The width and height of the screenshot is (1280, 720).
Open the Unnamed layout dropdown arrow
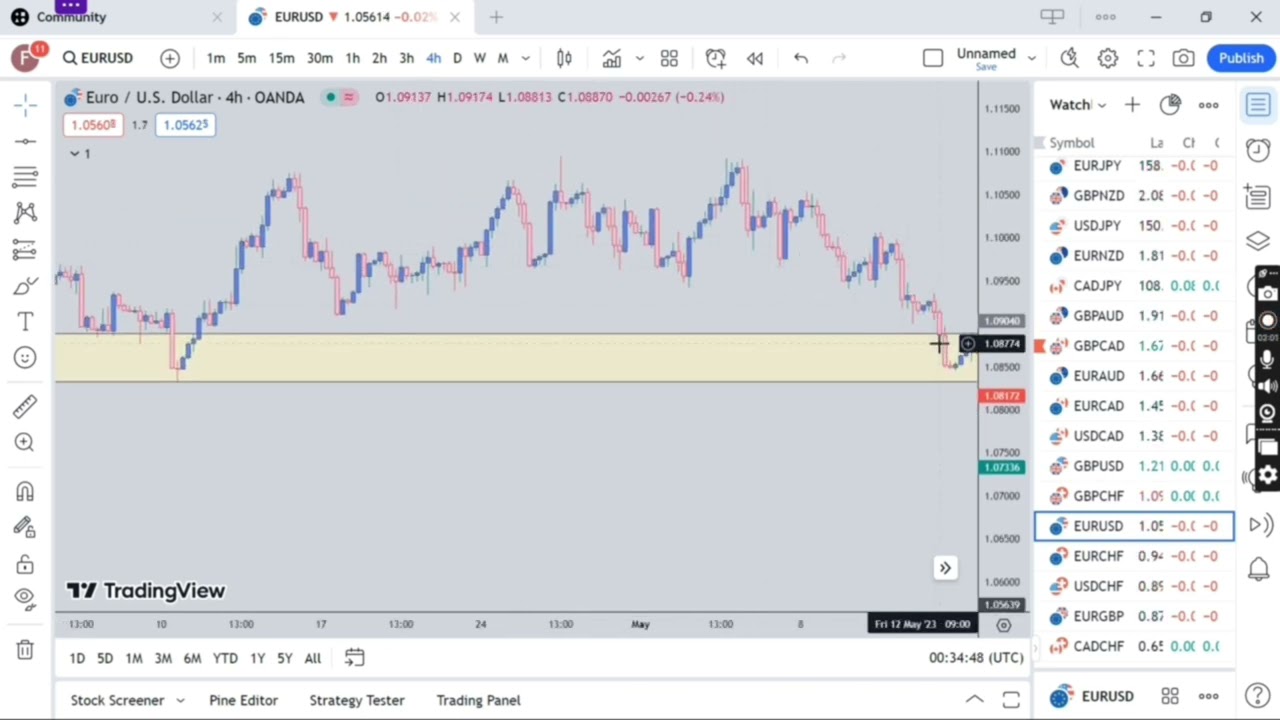click(1031, 58)
